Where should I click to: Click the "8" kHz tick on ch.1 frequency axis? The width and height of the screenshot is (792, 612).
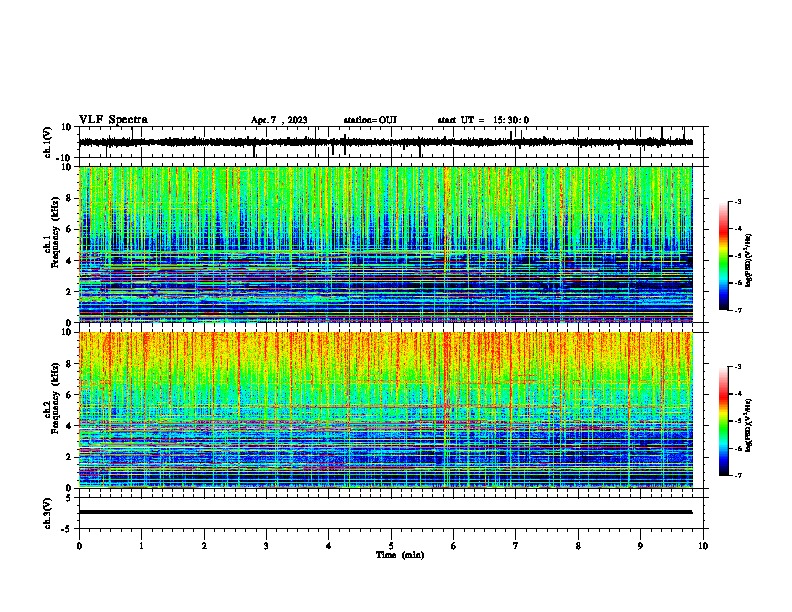[69, 198]
